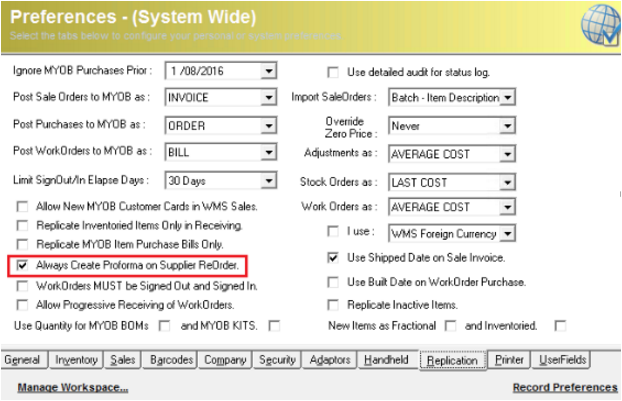Click the Replication tab
The image size is (622, 401).
click(x=452, y=361)
